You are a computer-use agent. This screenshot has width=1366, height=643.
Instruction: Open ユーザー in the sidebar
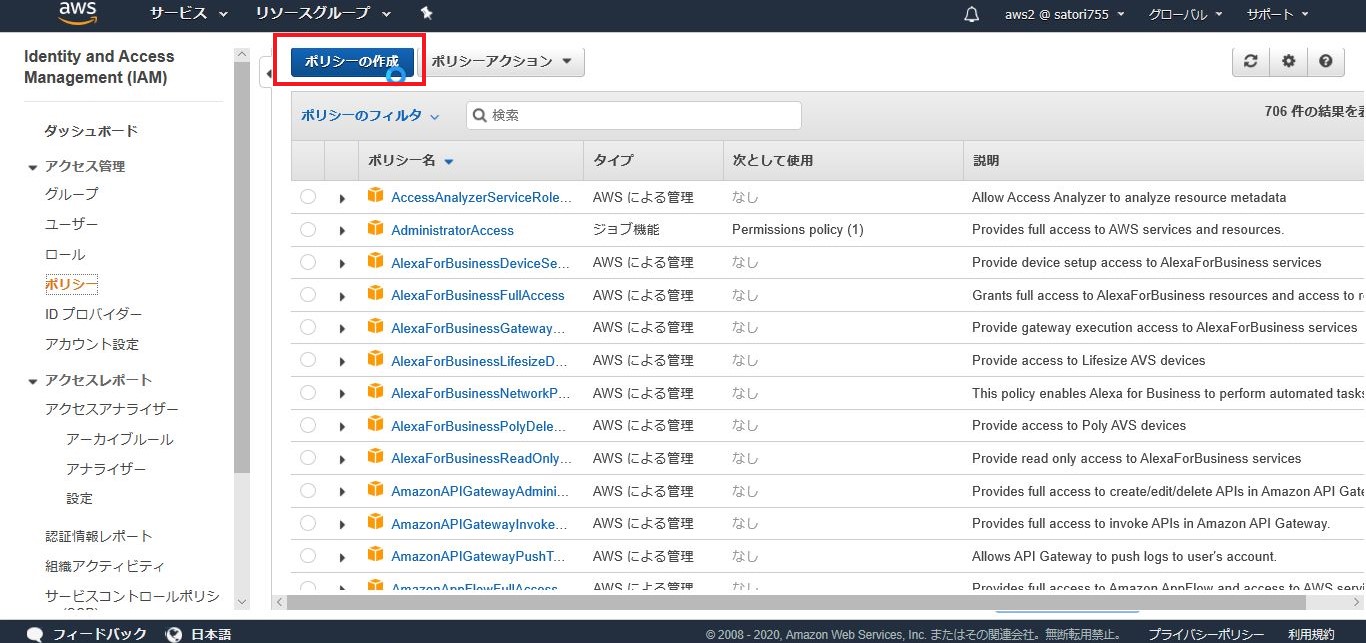[72, 224]
